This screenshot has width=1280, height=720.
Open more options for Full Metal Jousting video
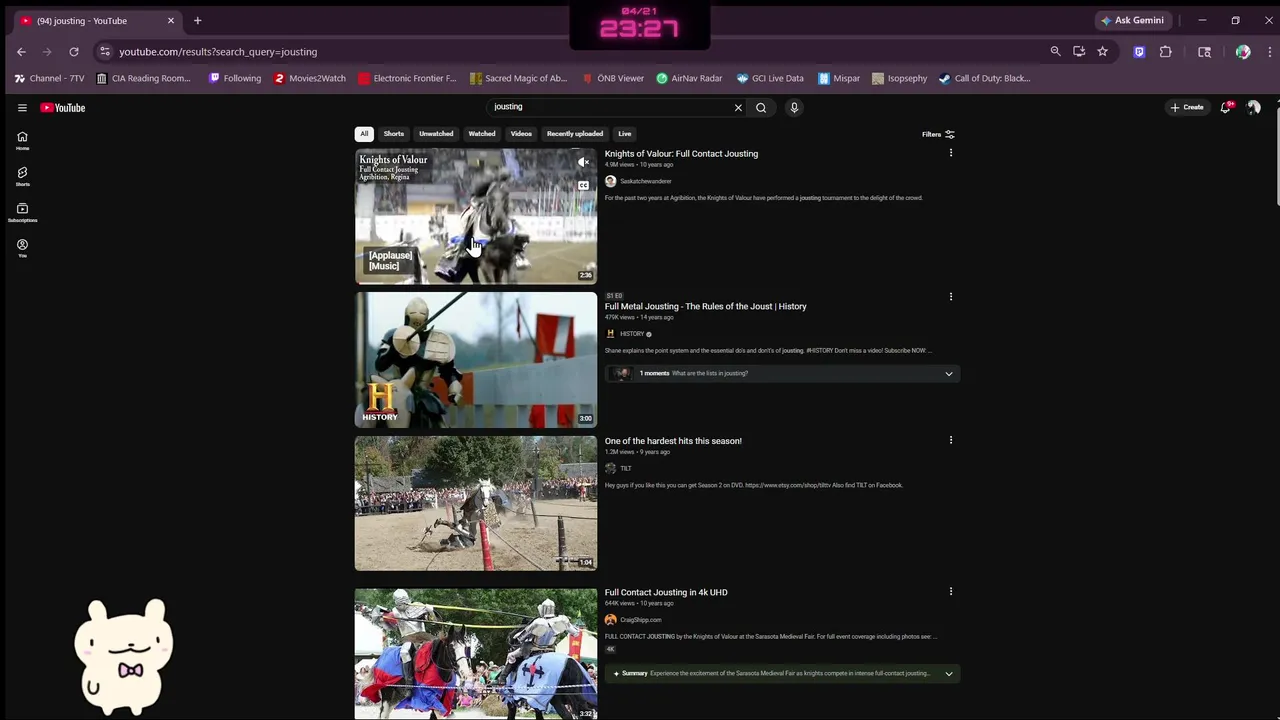[951, 296]
